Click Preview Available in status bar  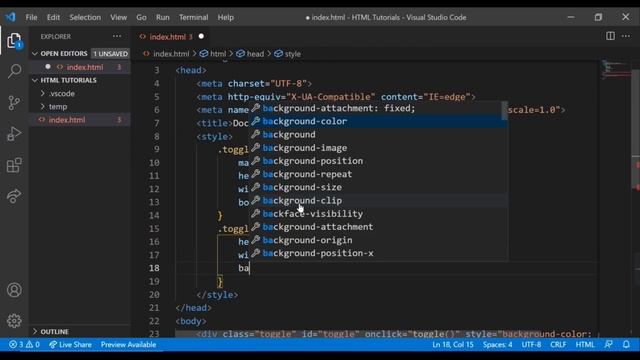click(128, 344)
